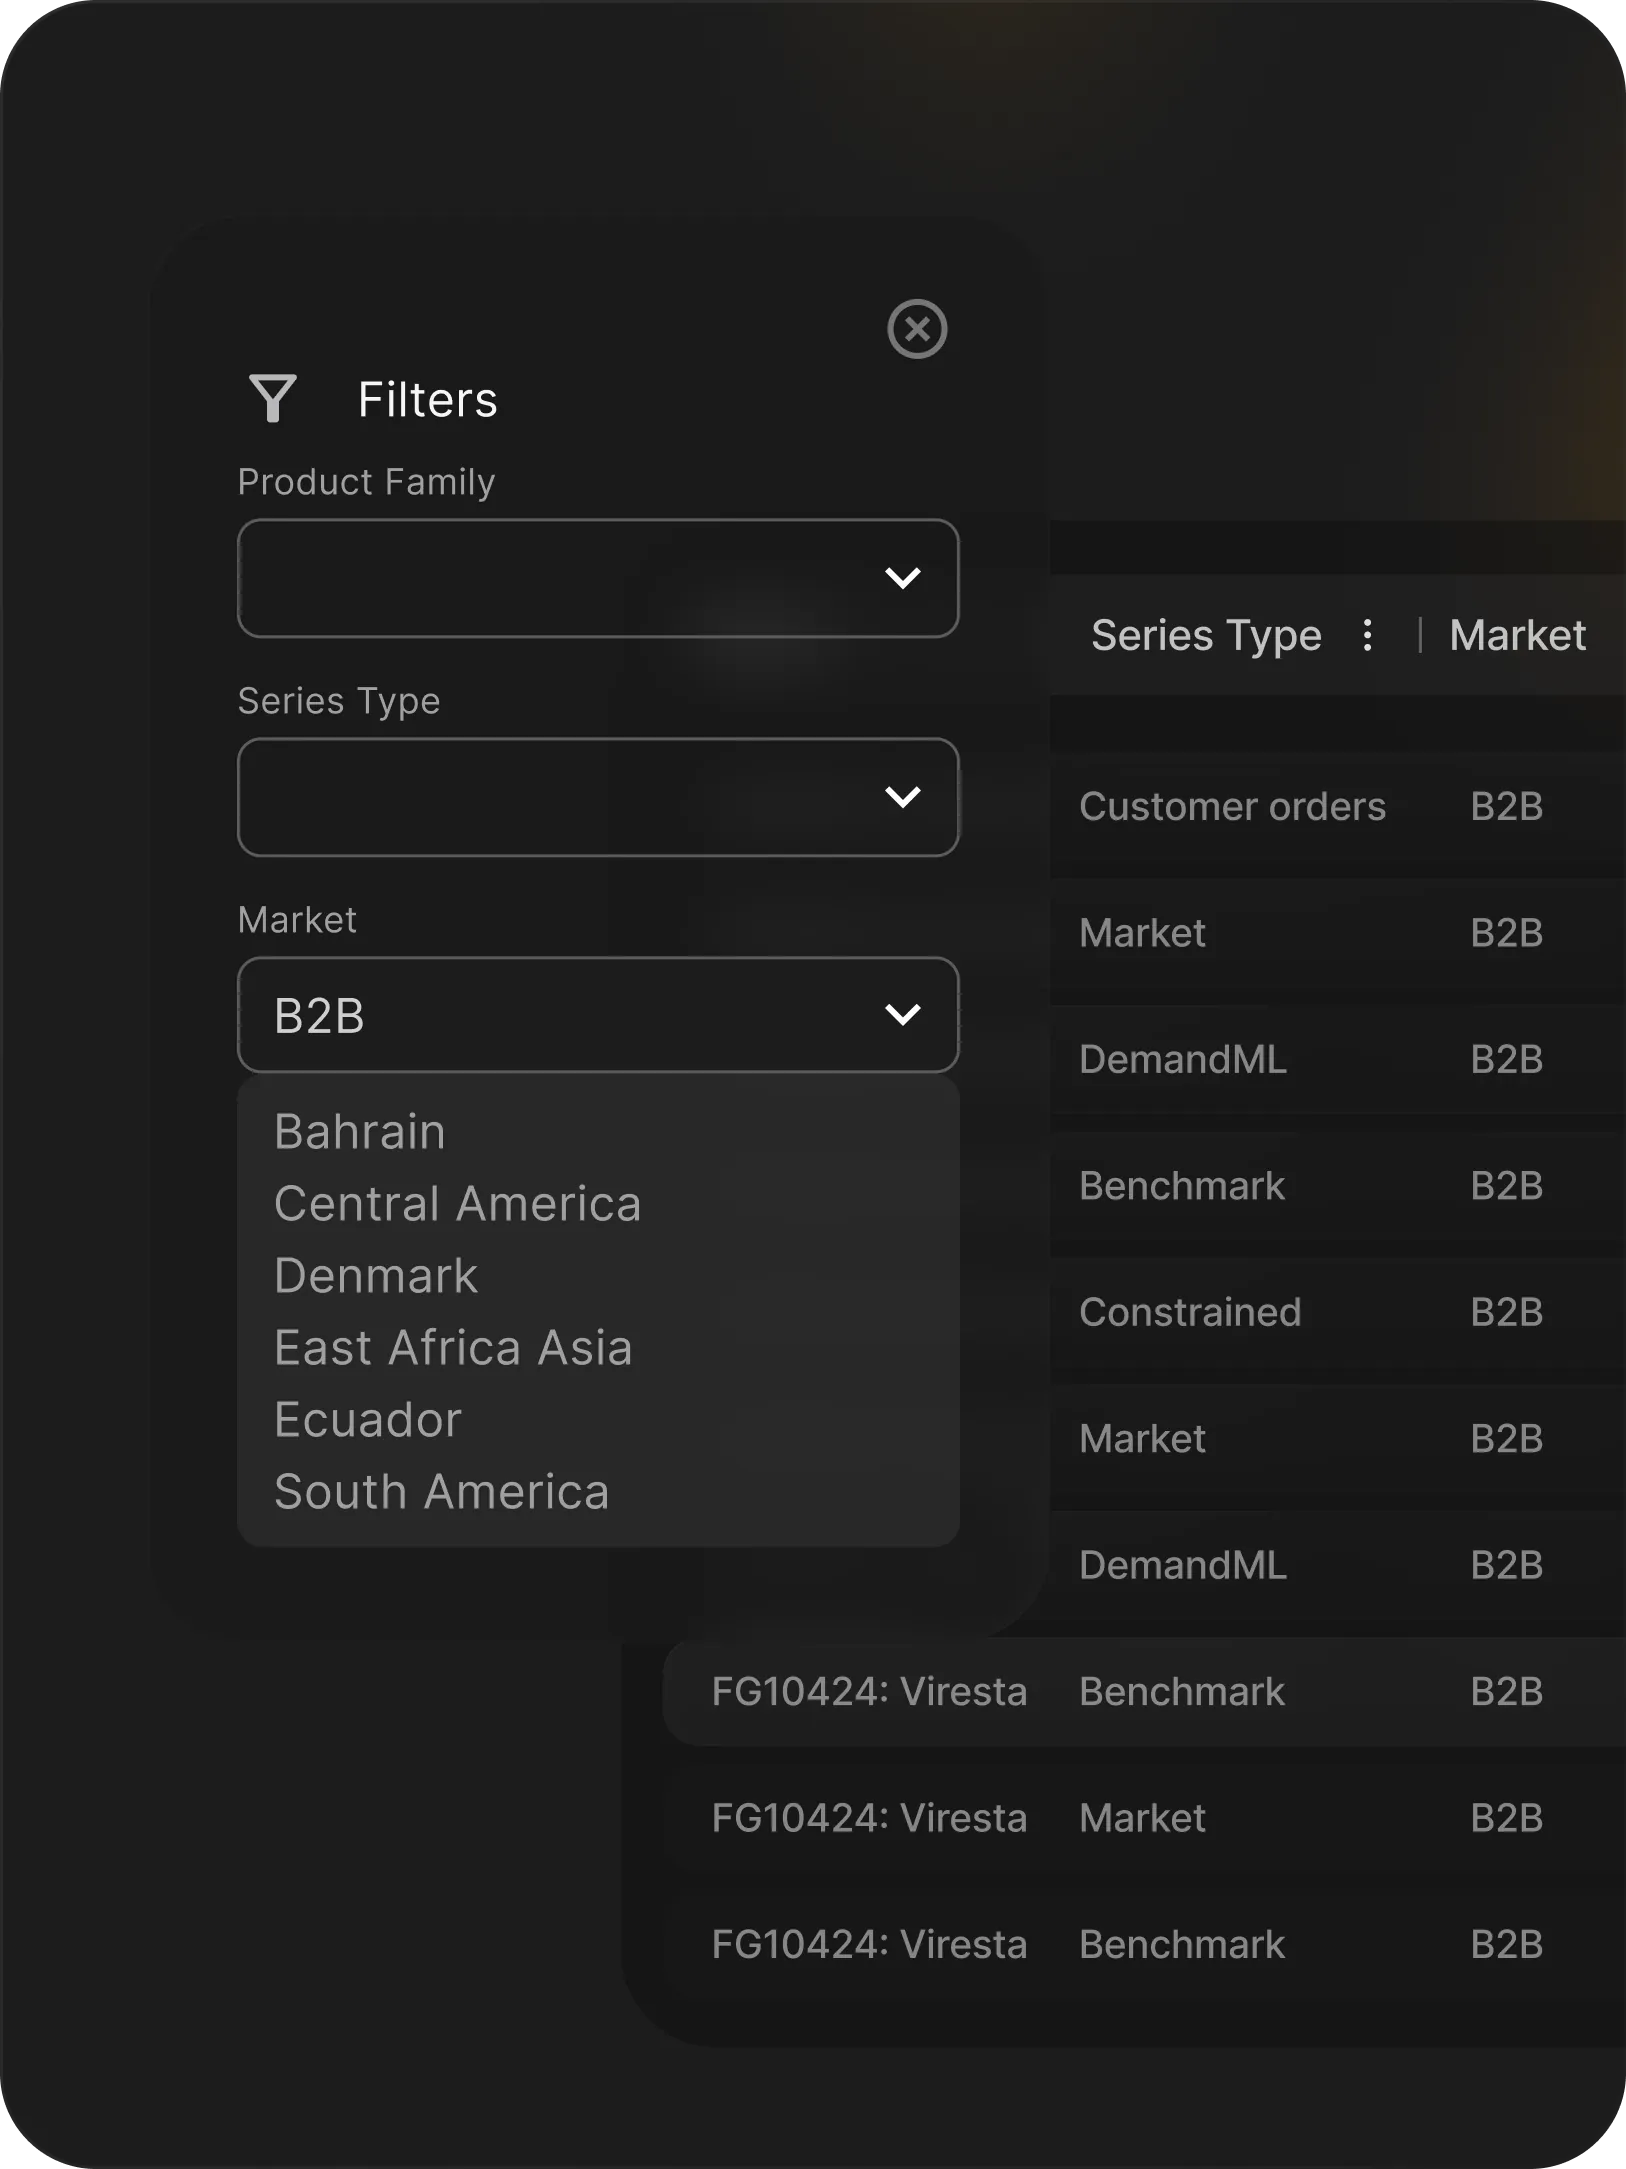Viewport: 1626px width, 2169px height.
Task: Close the Filters panel with the X icon
Action: point(917,329)
